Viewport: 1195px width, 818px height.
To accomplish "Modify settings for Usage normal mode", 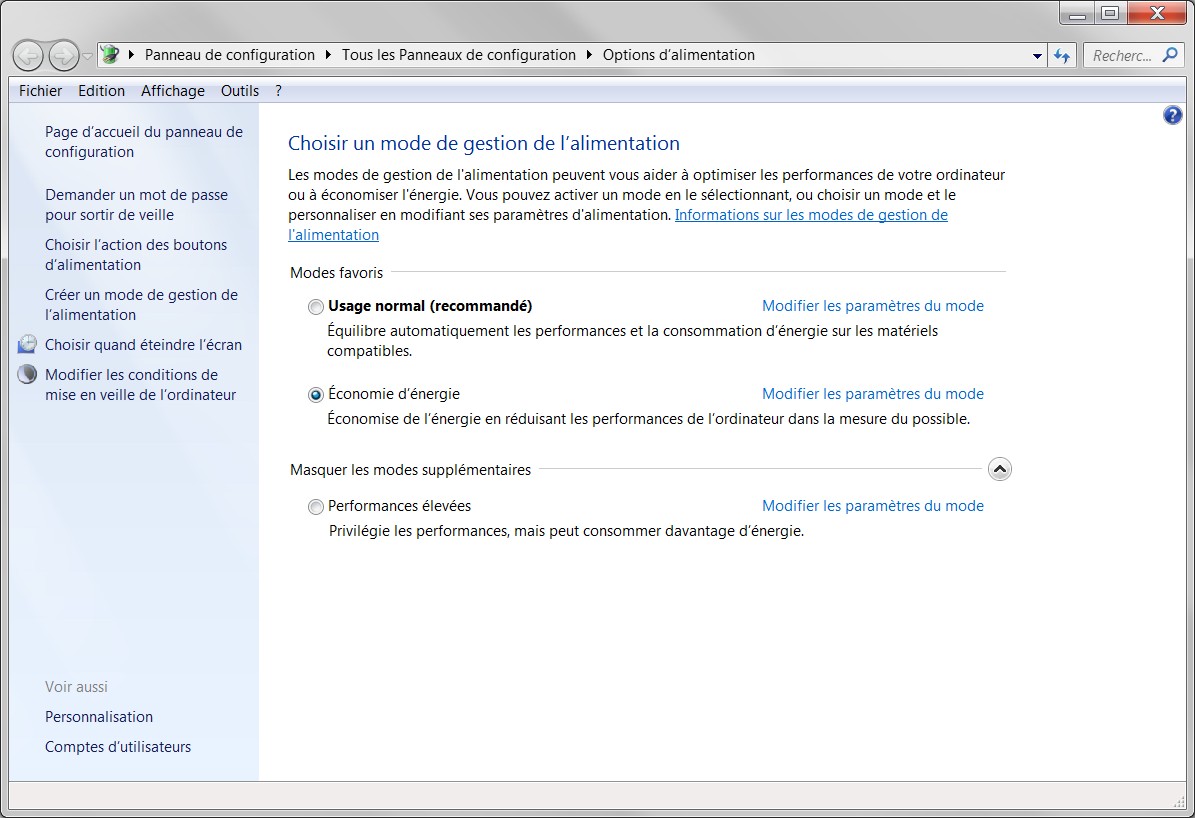I will tap(873, 306).
